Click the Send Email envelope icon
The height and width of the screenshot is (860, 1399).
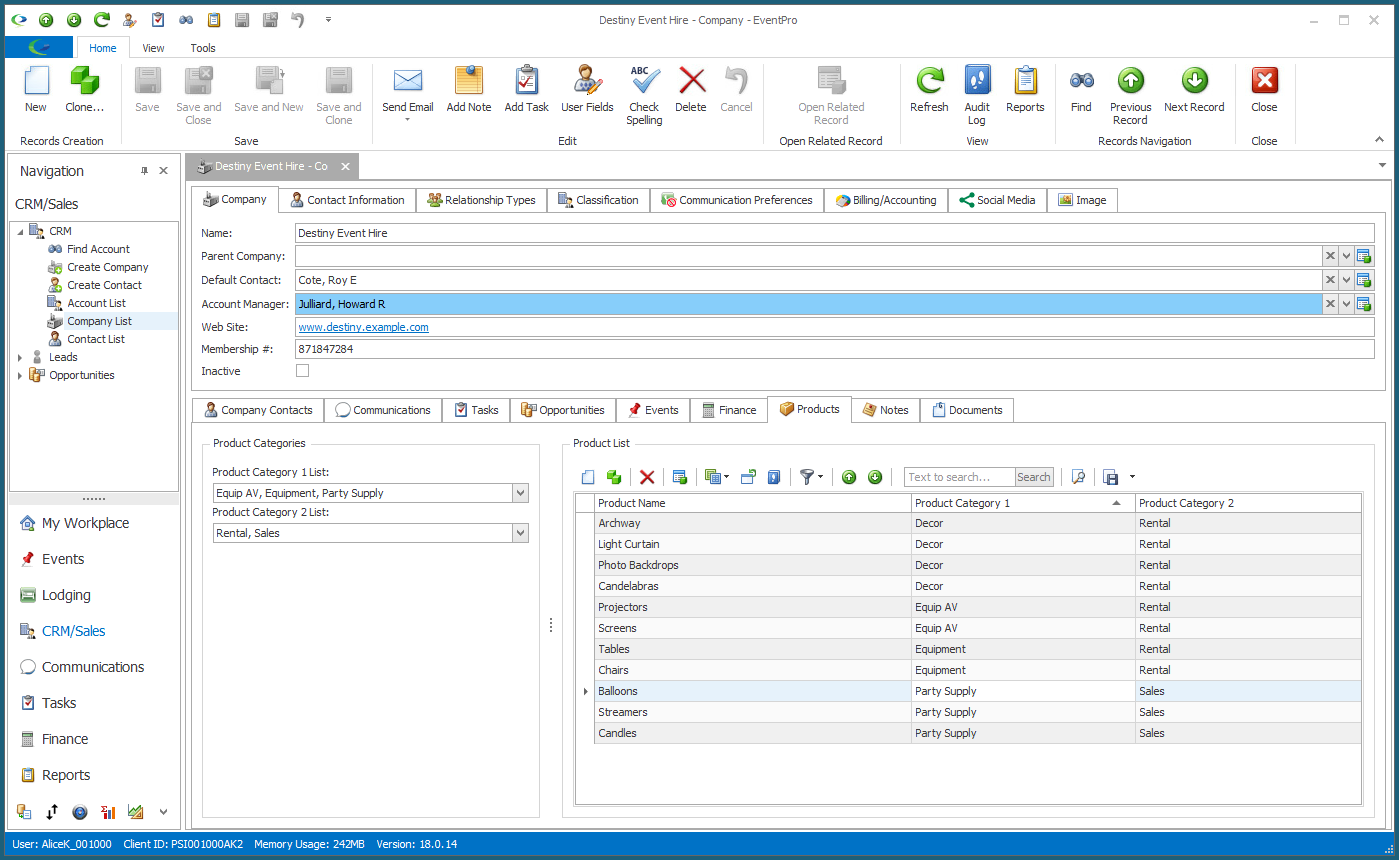(x=407, y=81)
